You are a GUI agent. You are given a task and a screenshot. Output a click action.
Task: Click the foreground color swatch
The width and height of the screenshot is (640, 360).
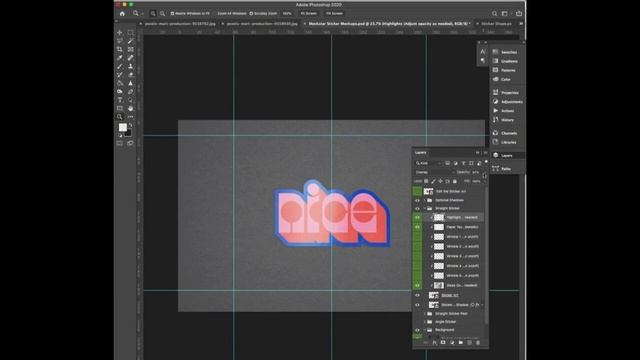[x=122, y=128]
